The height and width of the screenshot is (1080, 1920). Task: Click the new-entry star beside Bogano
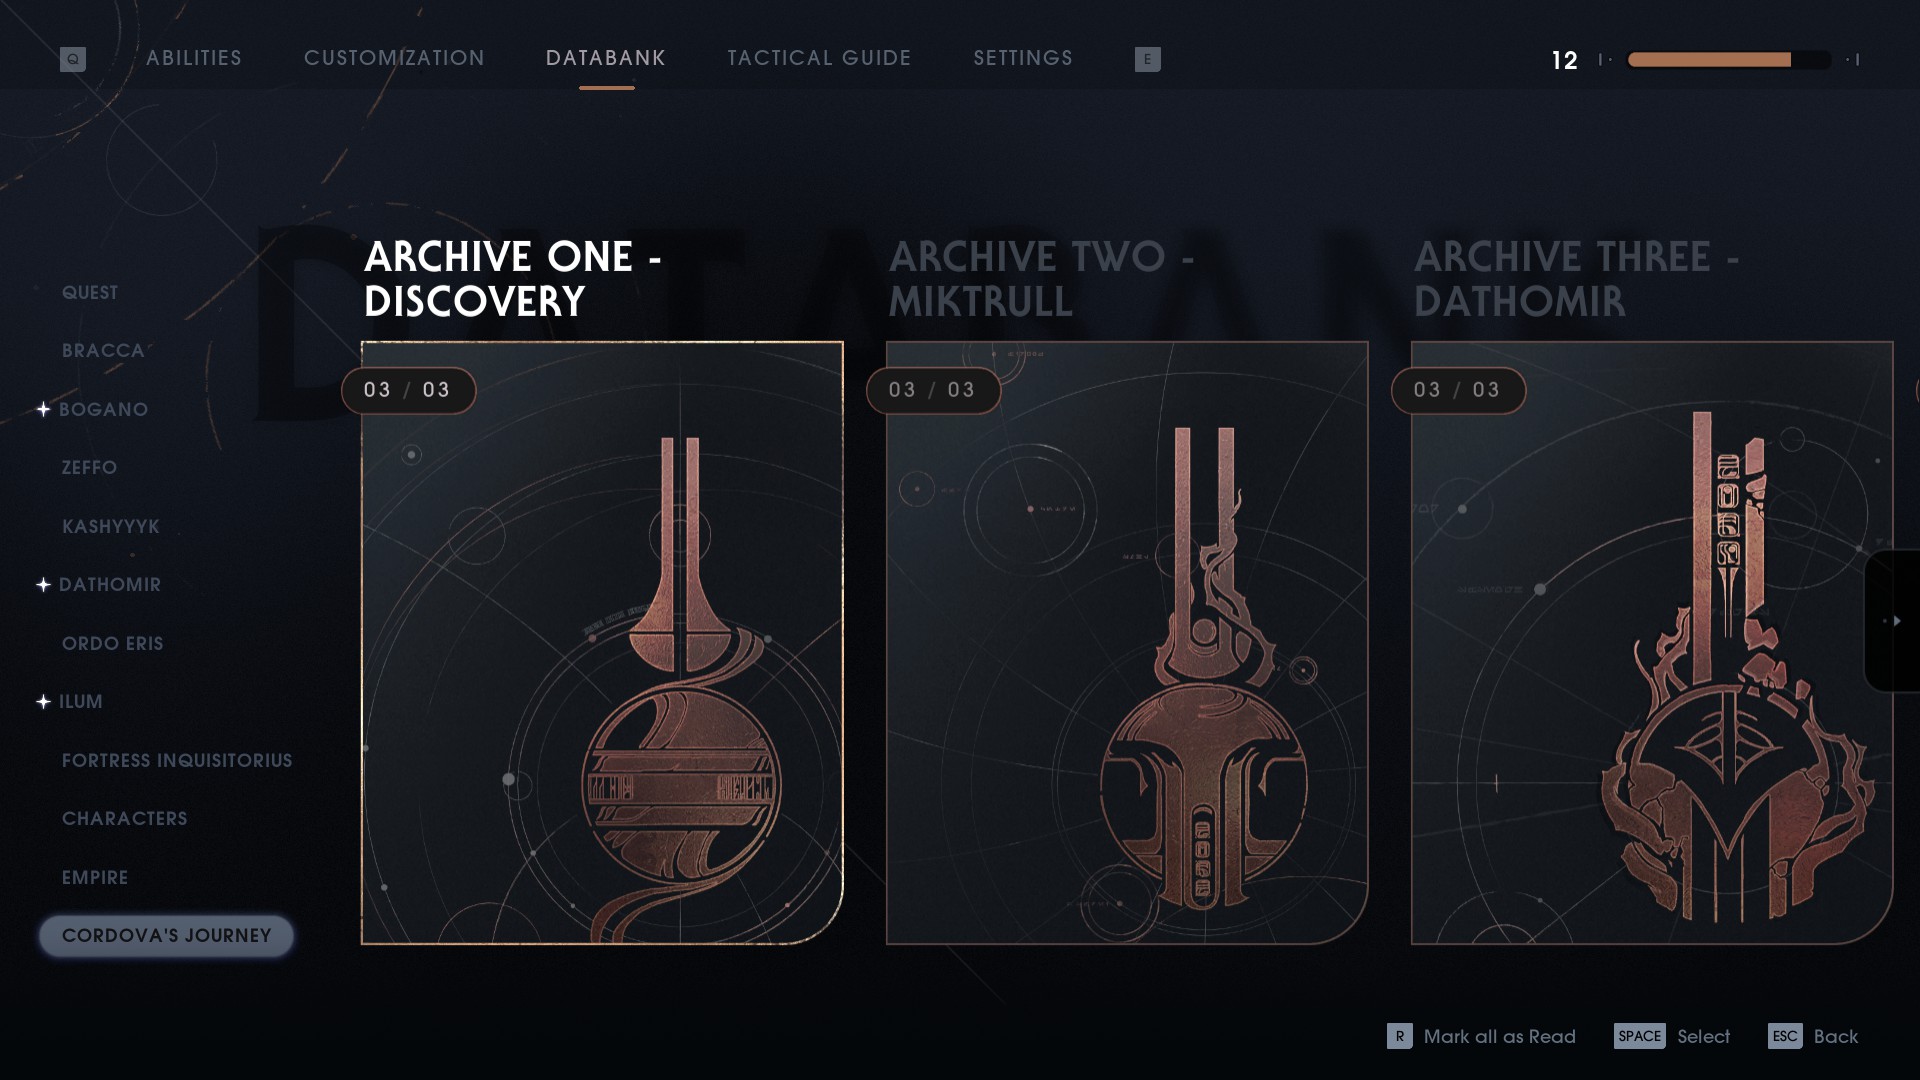pos(43,409)
